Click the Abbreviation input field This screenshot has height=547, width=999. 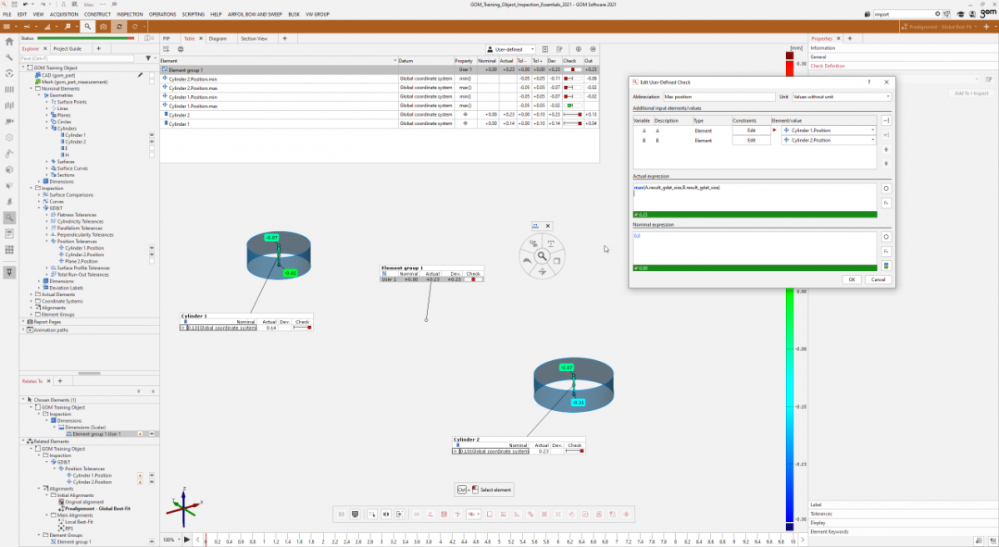click(x=719, y=97)
